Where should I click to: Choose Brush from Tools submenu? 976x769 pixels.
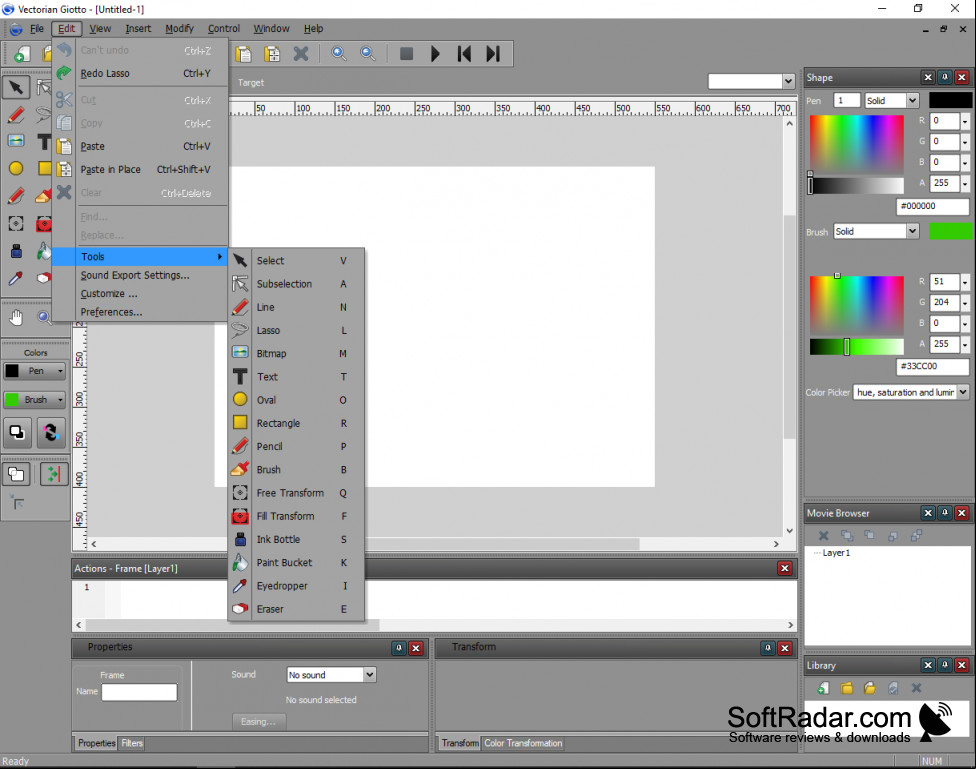[x=296, y=469]
